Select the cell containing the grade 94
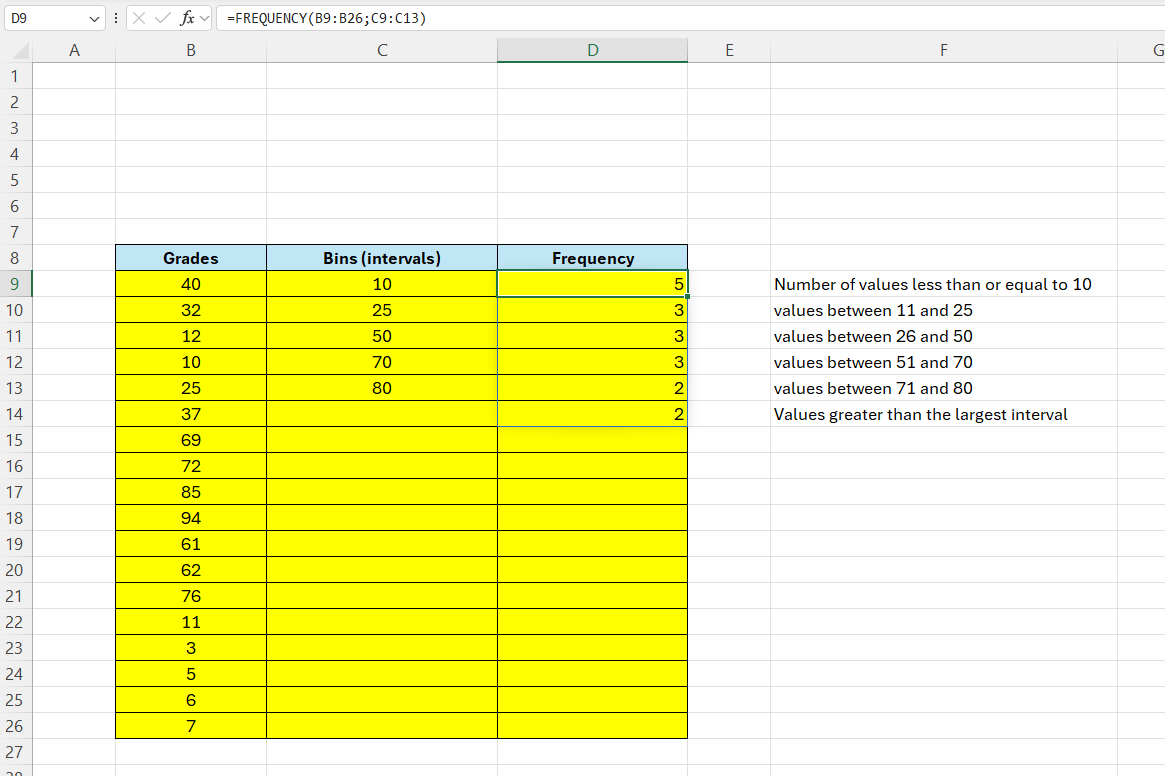1165x776 pixels. click(x=190, y=518)
